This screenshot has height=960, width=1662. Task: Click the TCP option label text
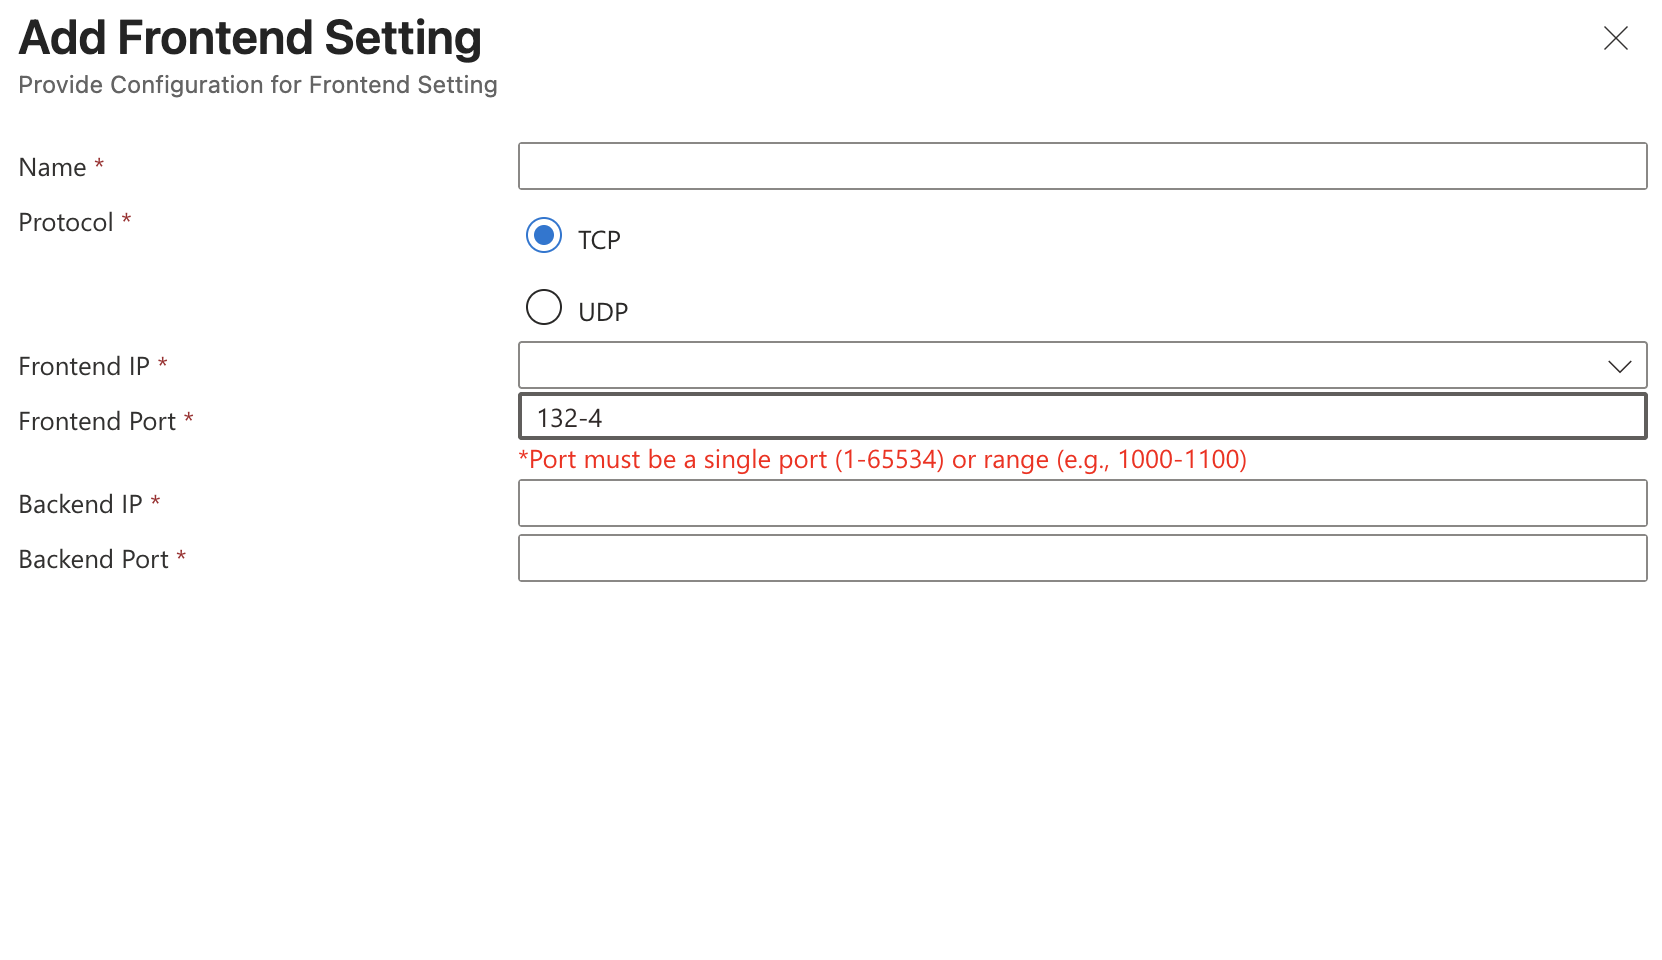click(599, 240)
